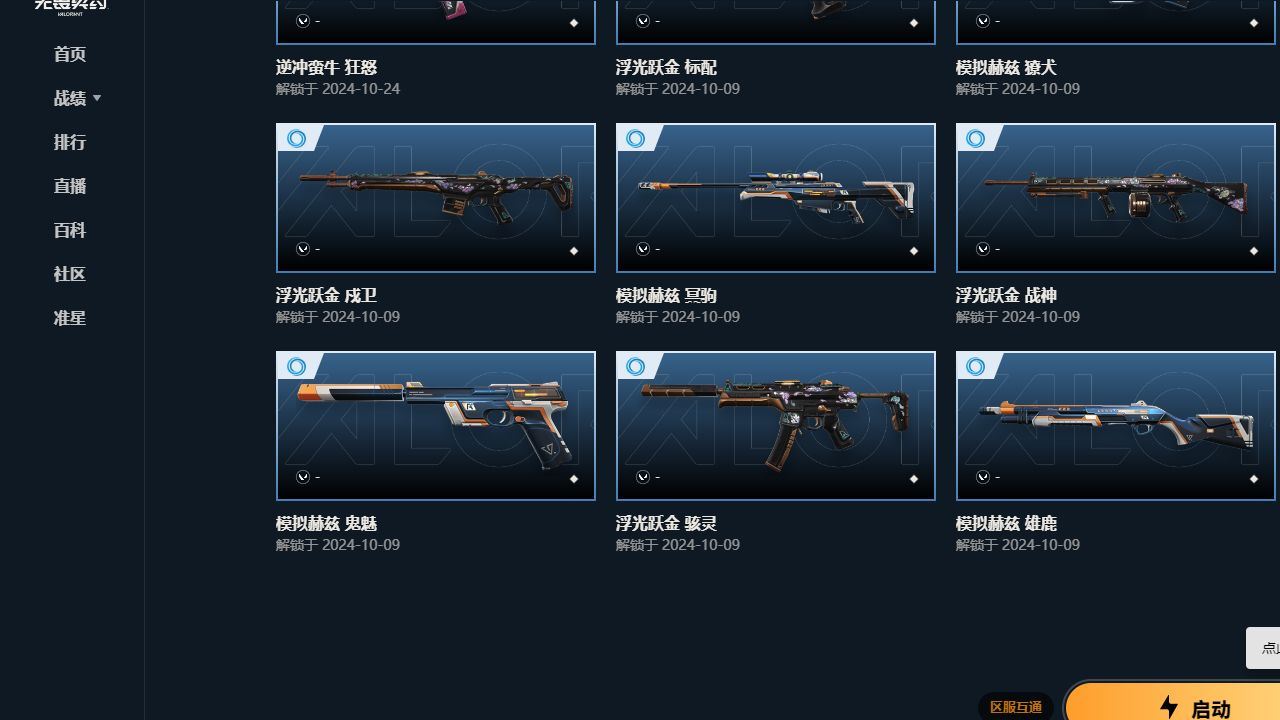The height and width of the screenshot is (720, 1280).
Task: Select the 浮光跃金 骇灵 weapon thumbnail
Action: [x=776, y=426]
